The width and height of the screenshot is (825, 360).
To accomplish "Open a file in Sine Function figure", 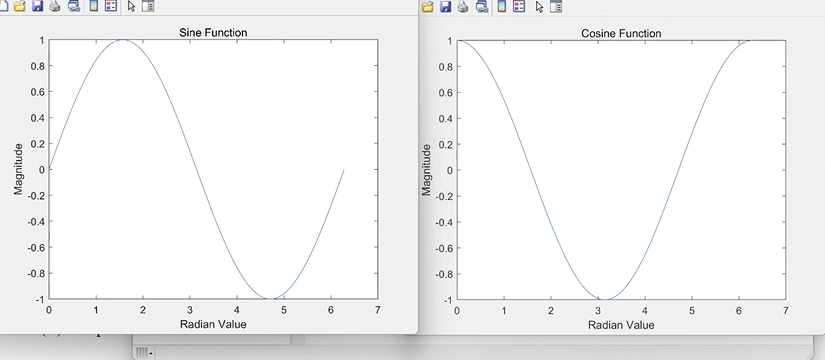I will pyautogui.click(x=20, y=6).
